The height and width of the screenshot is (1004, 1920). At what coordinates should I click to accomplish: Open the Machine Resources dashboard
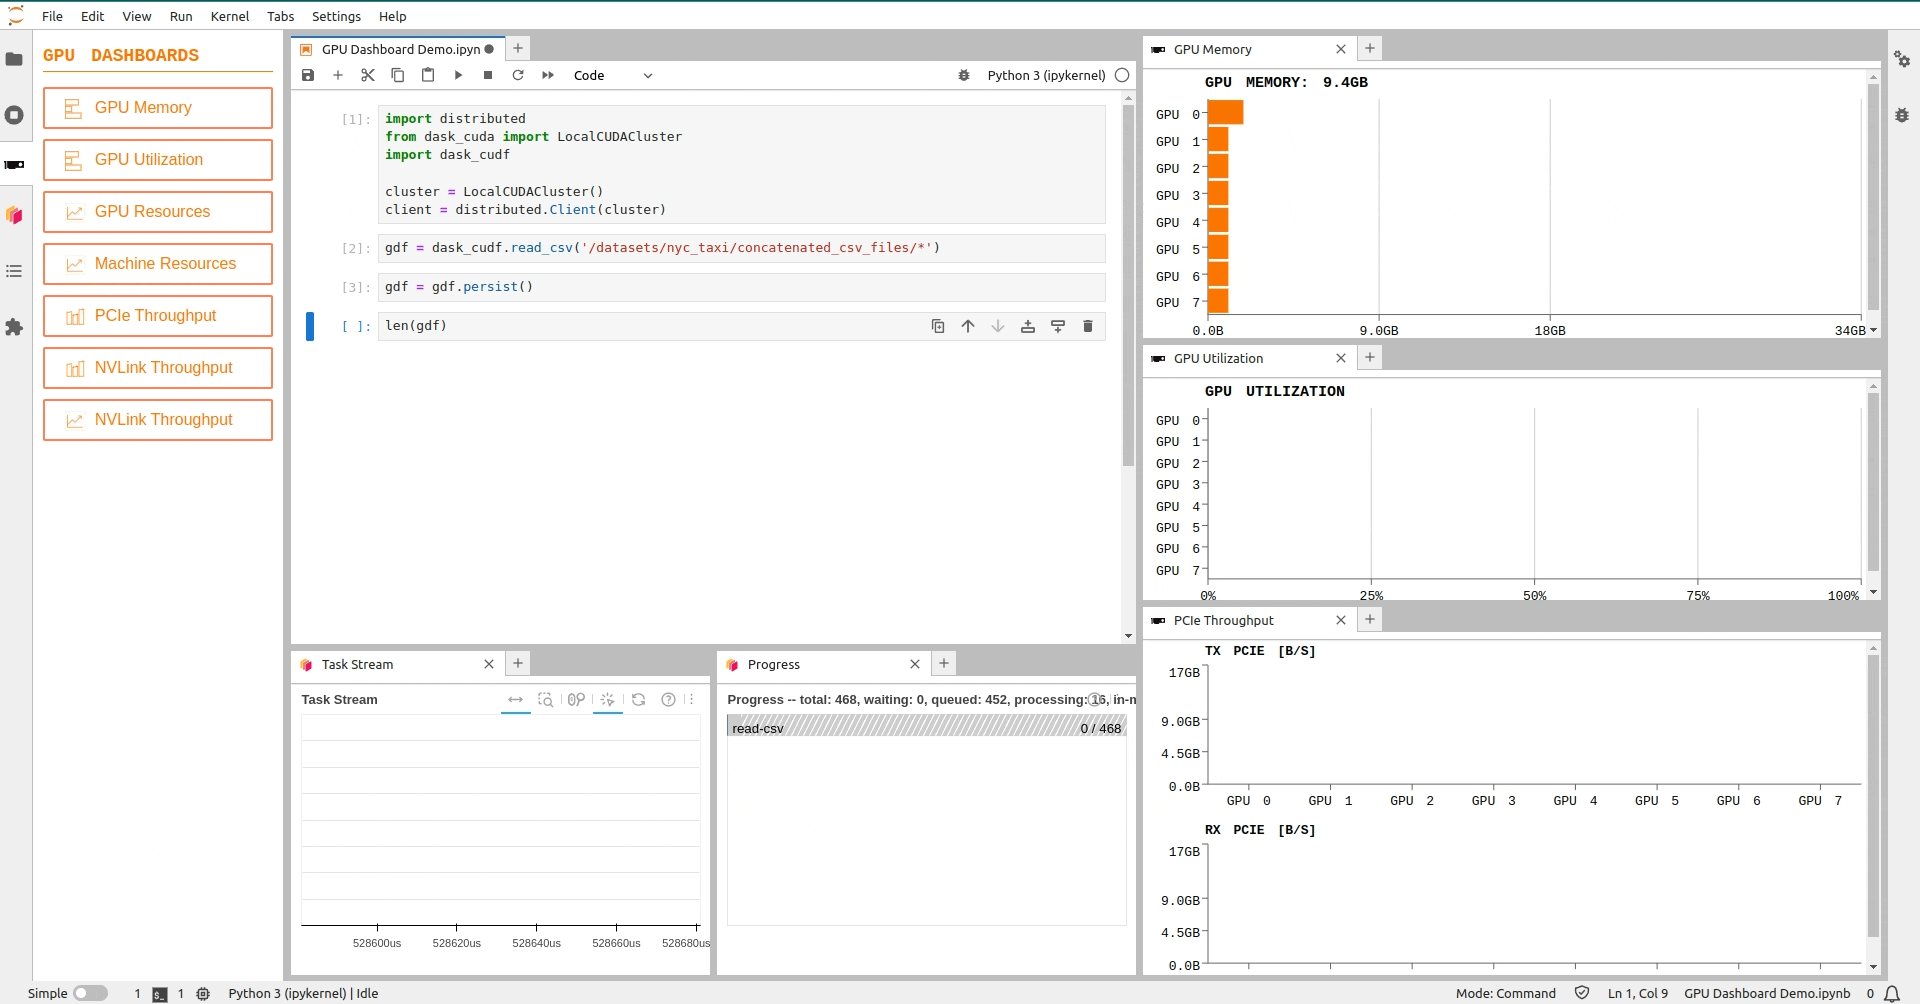coord(157,263)
